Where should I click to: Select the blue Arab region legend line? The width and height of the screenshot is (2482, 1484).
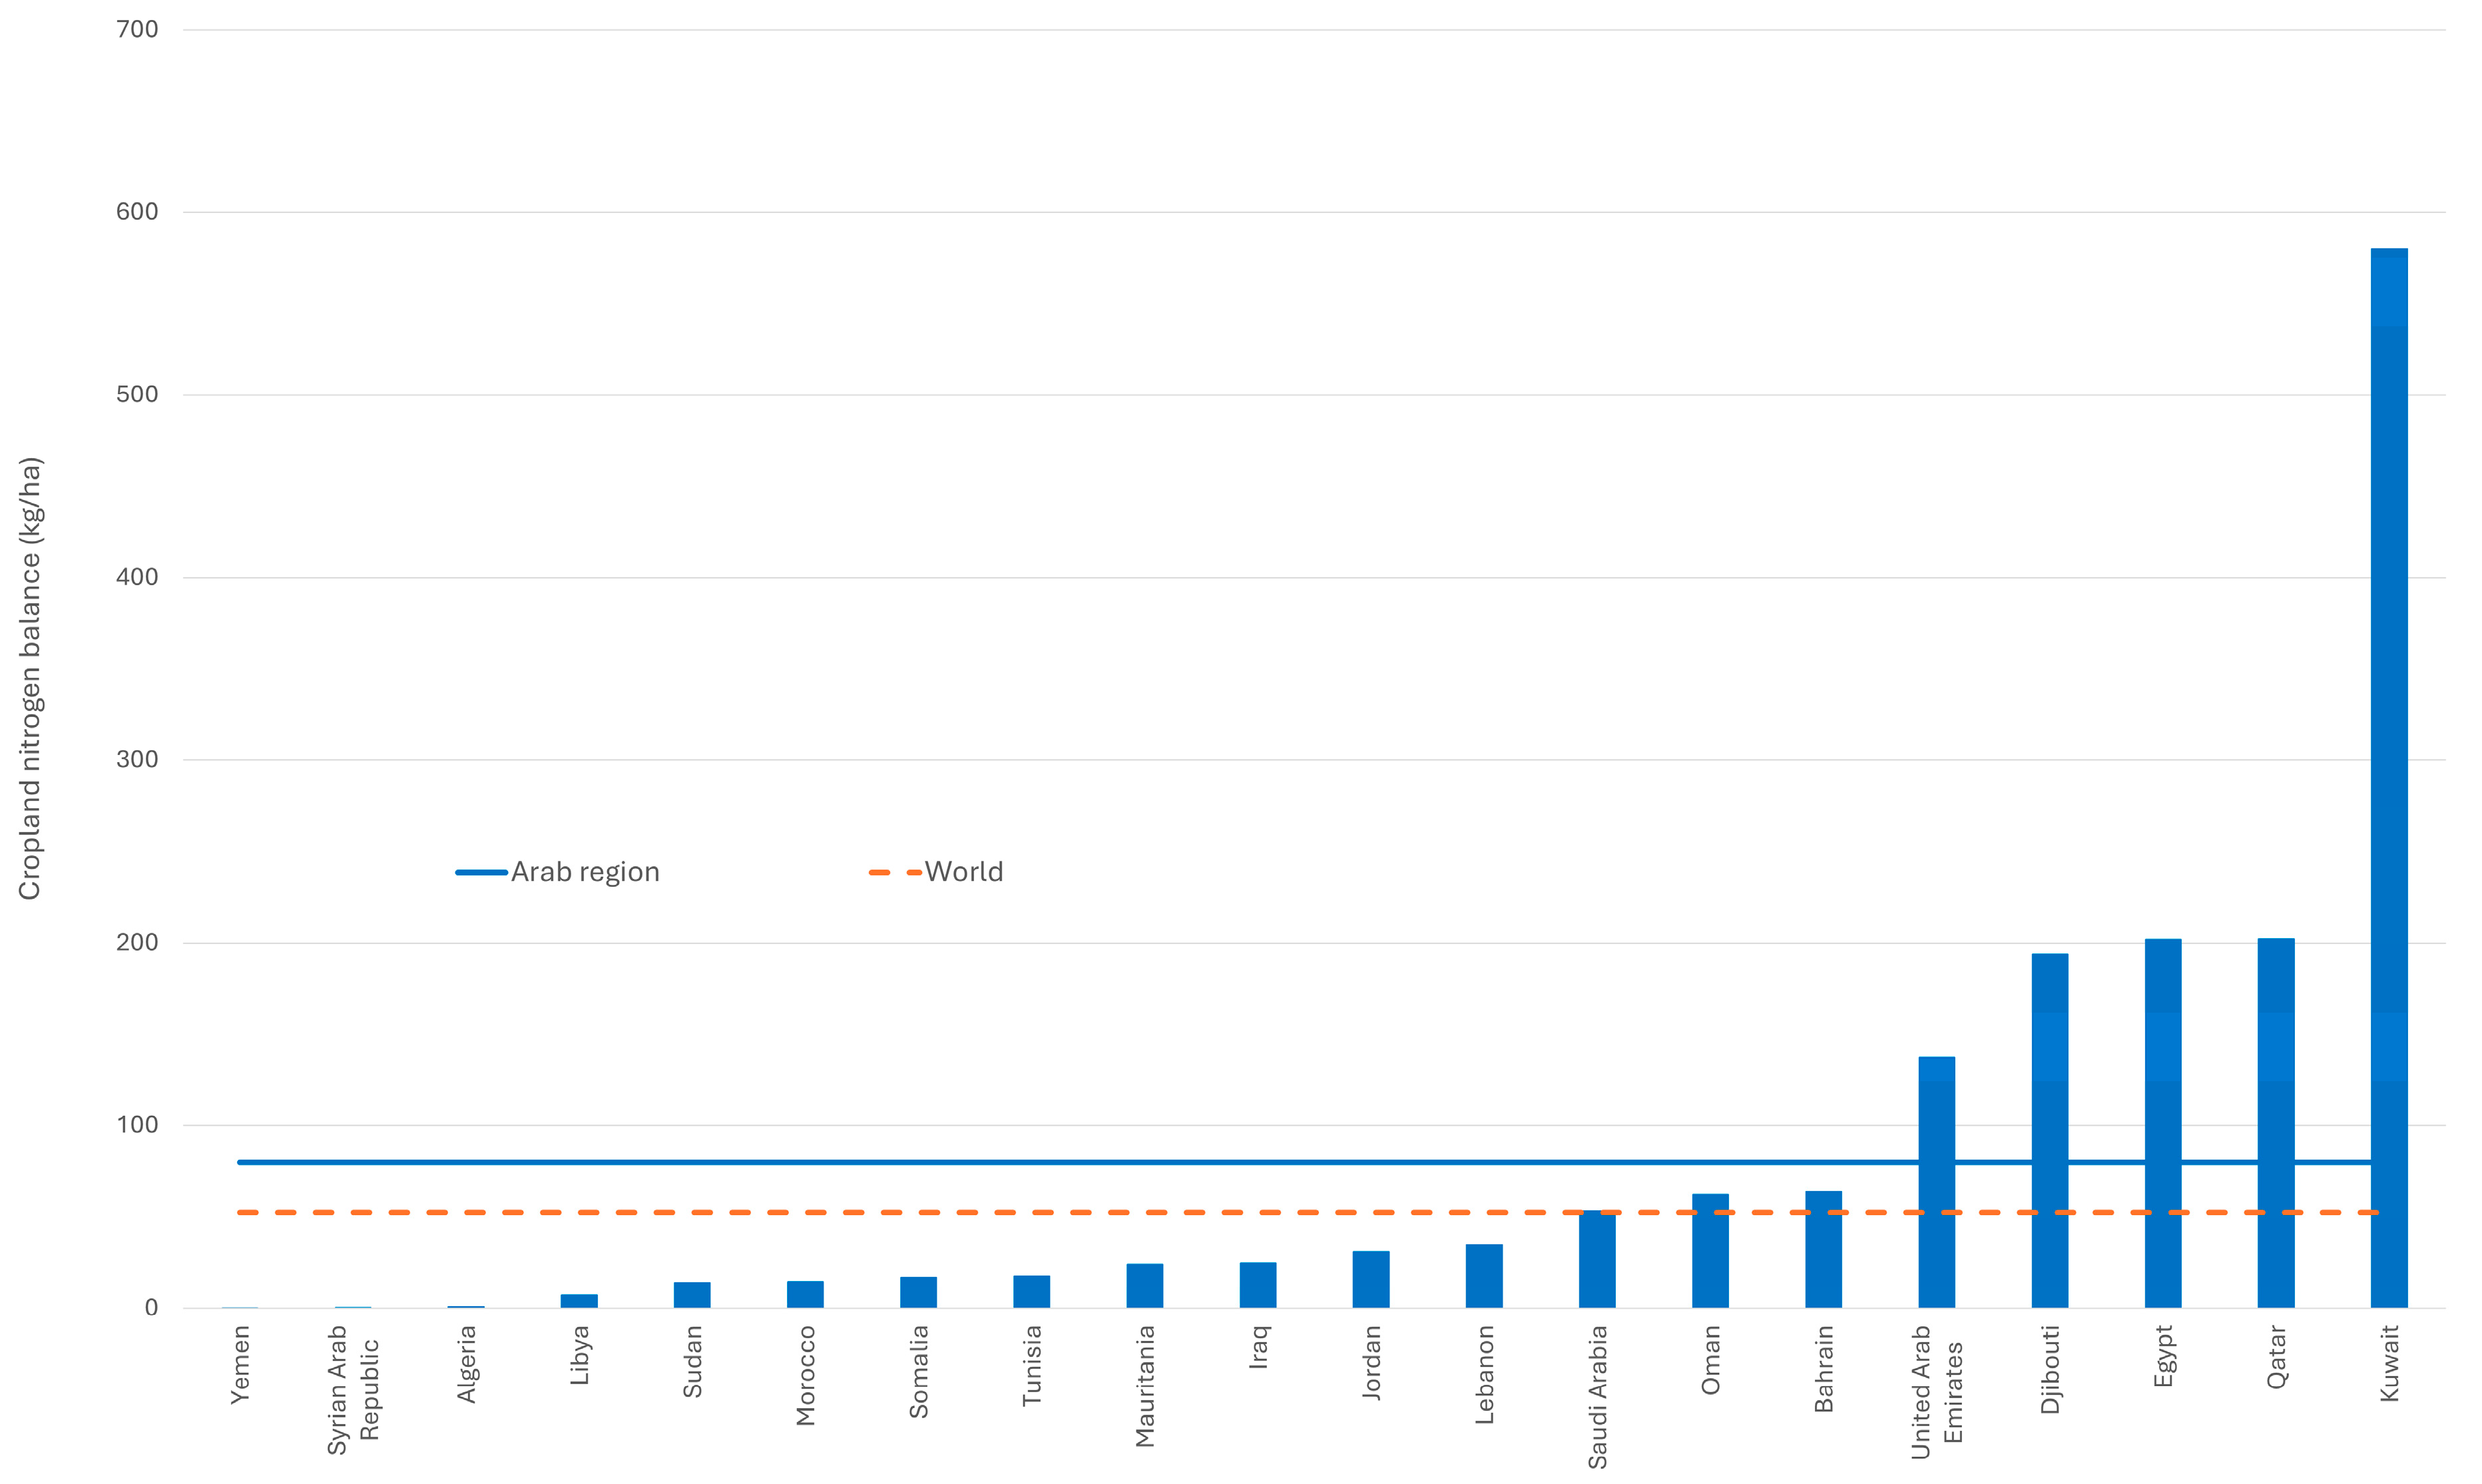[x=481, y=873]
